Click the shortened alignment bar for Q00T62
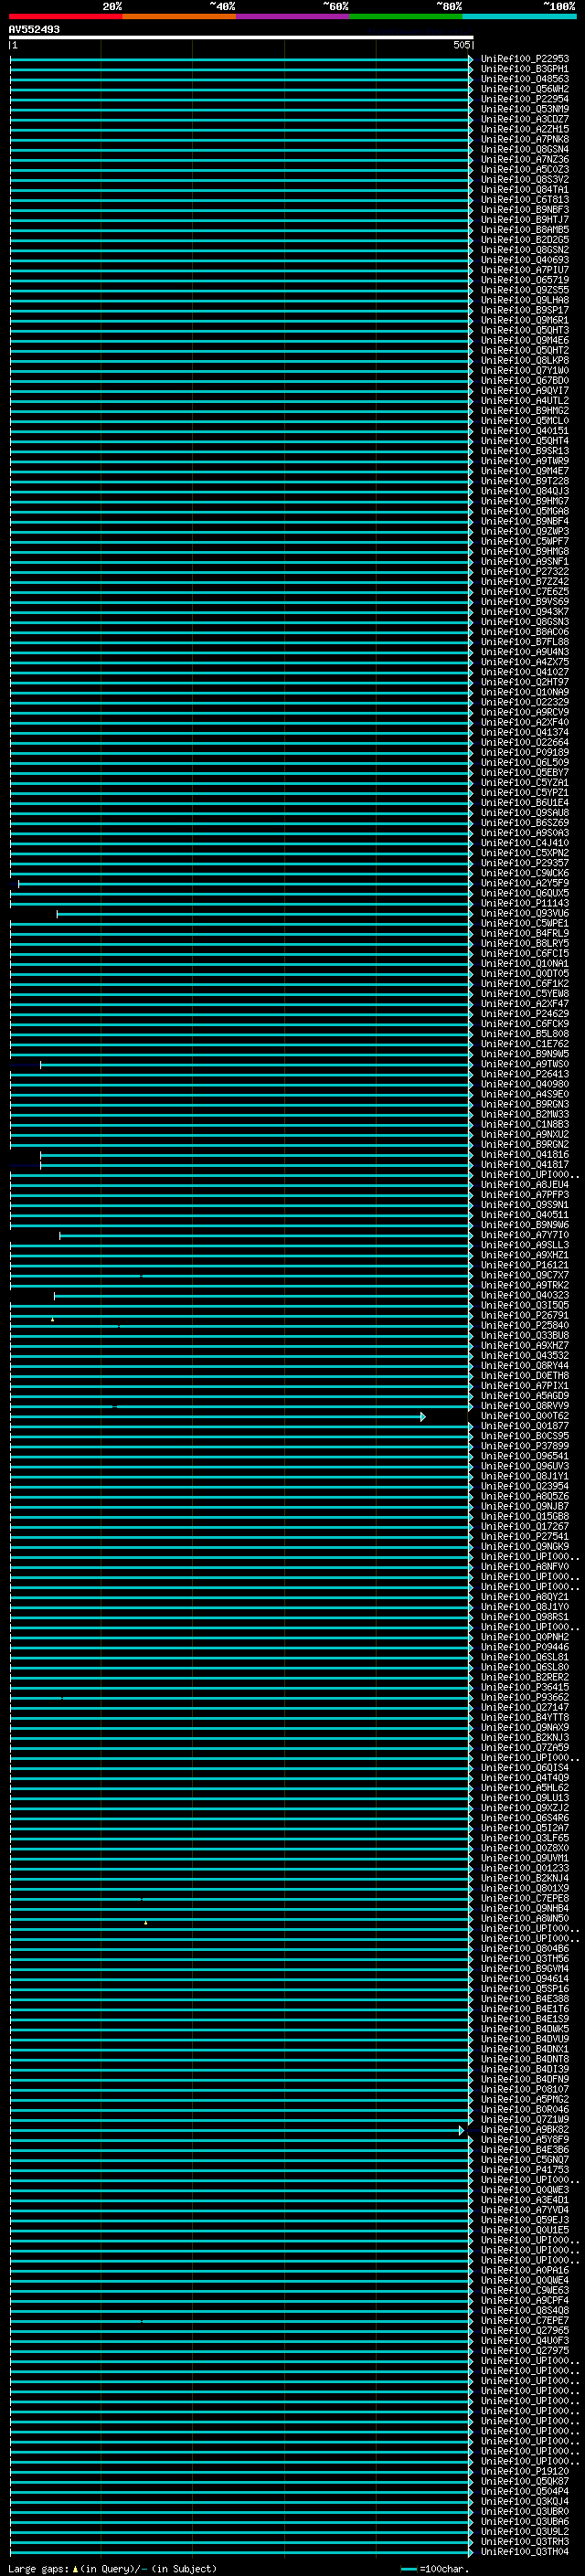The width and height of the screenshot is (585, 2576). pos(216,1417)
